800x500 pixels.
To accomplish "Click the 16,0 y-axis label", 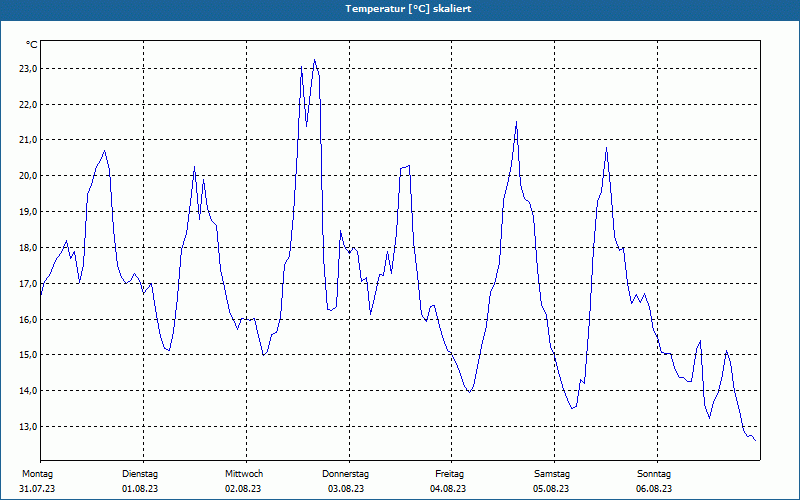I will tap(28, 319).
